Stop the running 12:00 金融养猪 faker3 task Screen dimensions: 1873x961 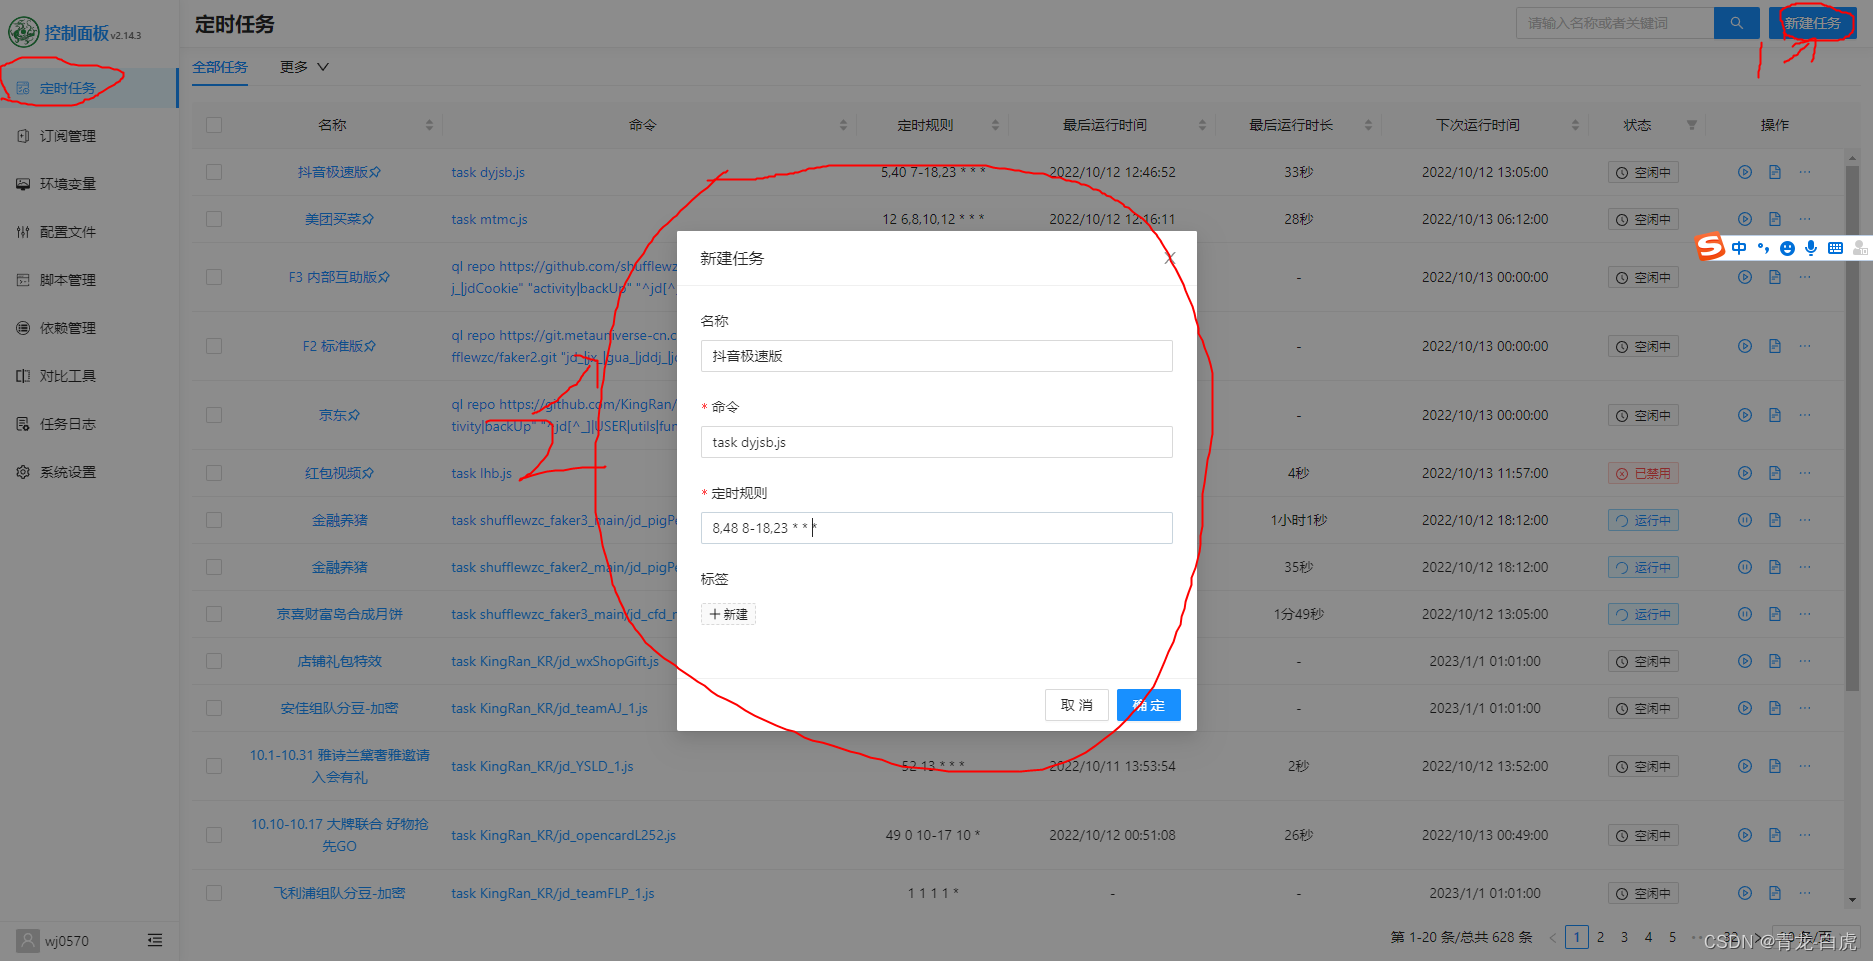[x=1745, y=520]
